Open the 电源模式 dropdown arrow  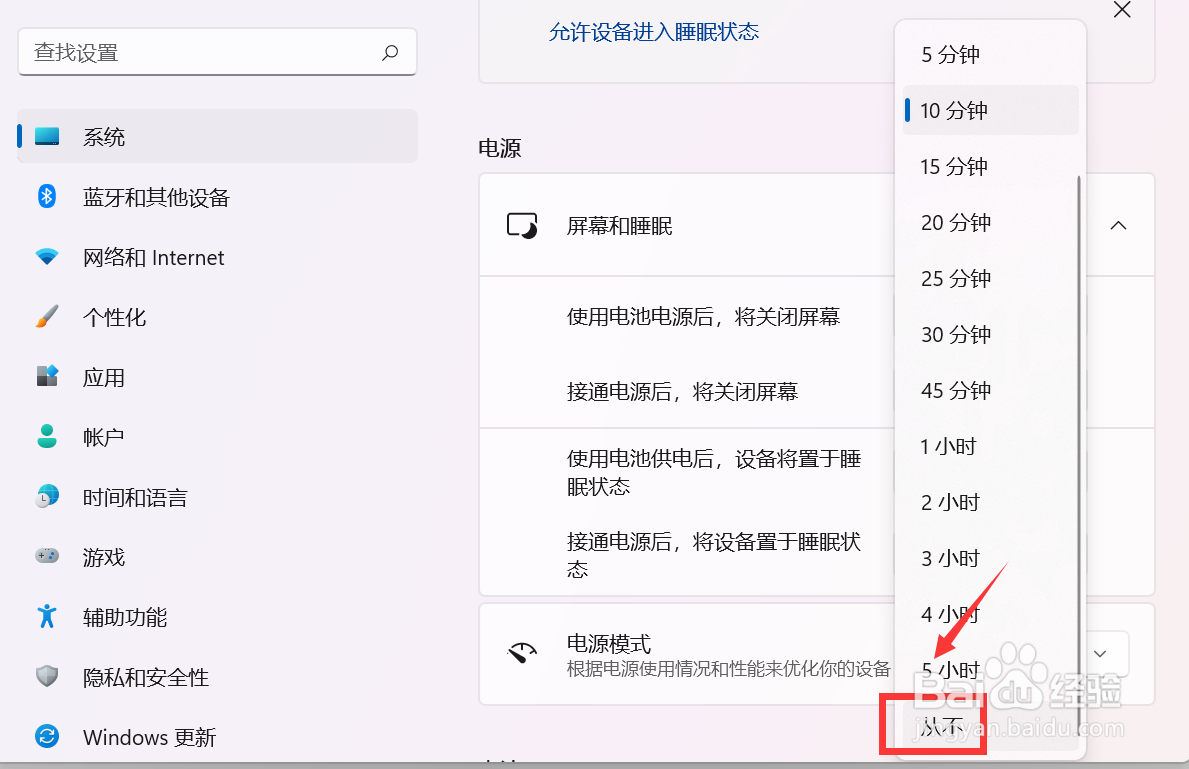pos(1100,654)
